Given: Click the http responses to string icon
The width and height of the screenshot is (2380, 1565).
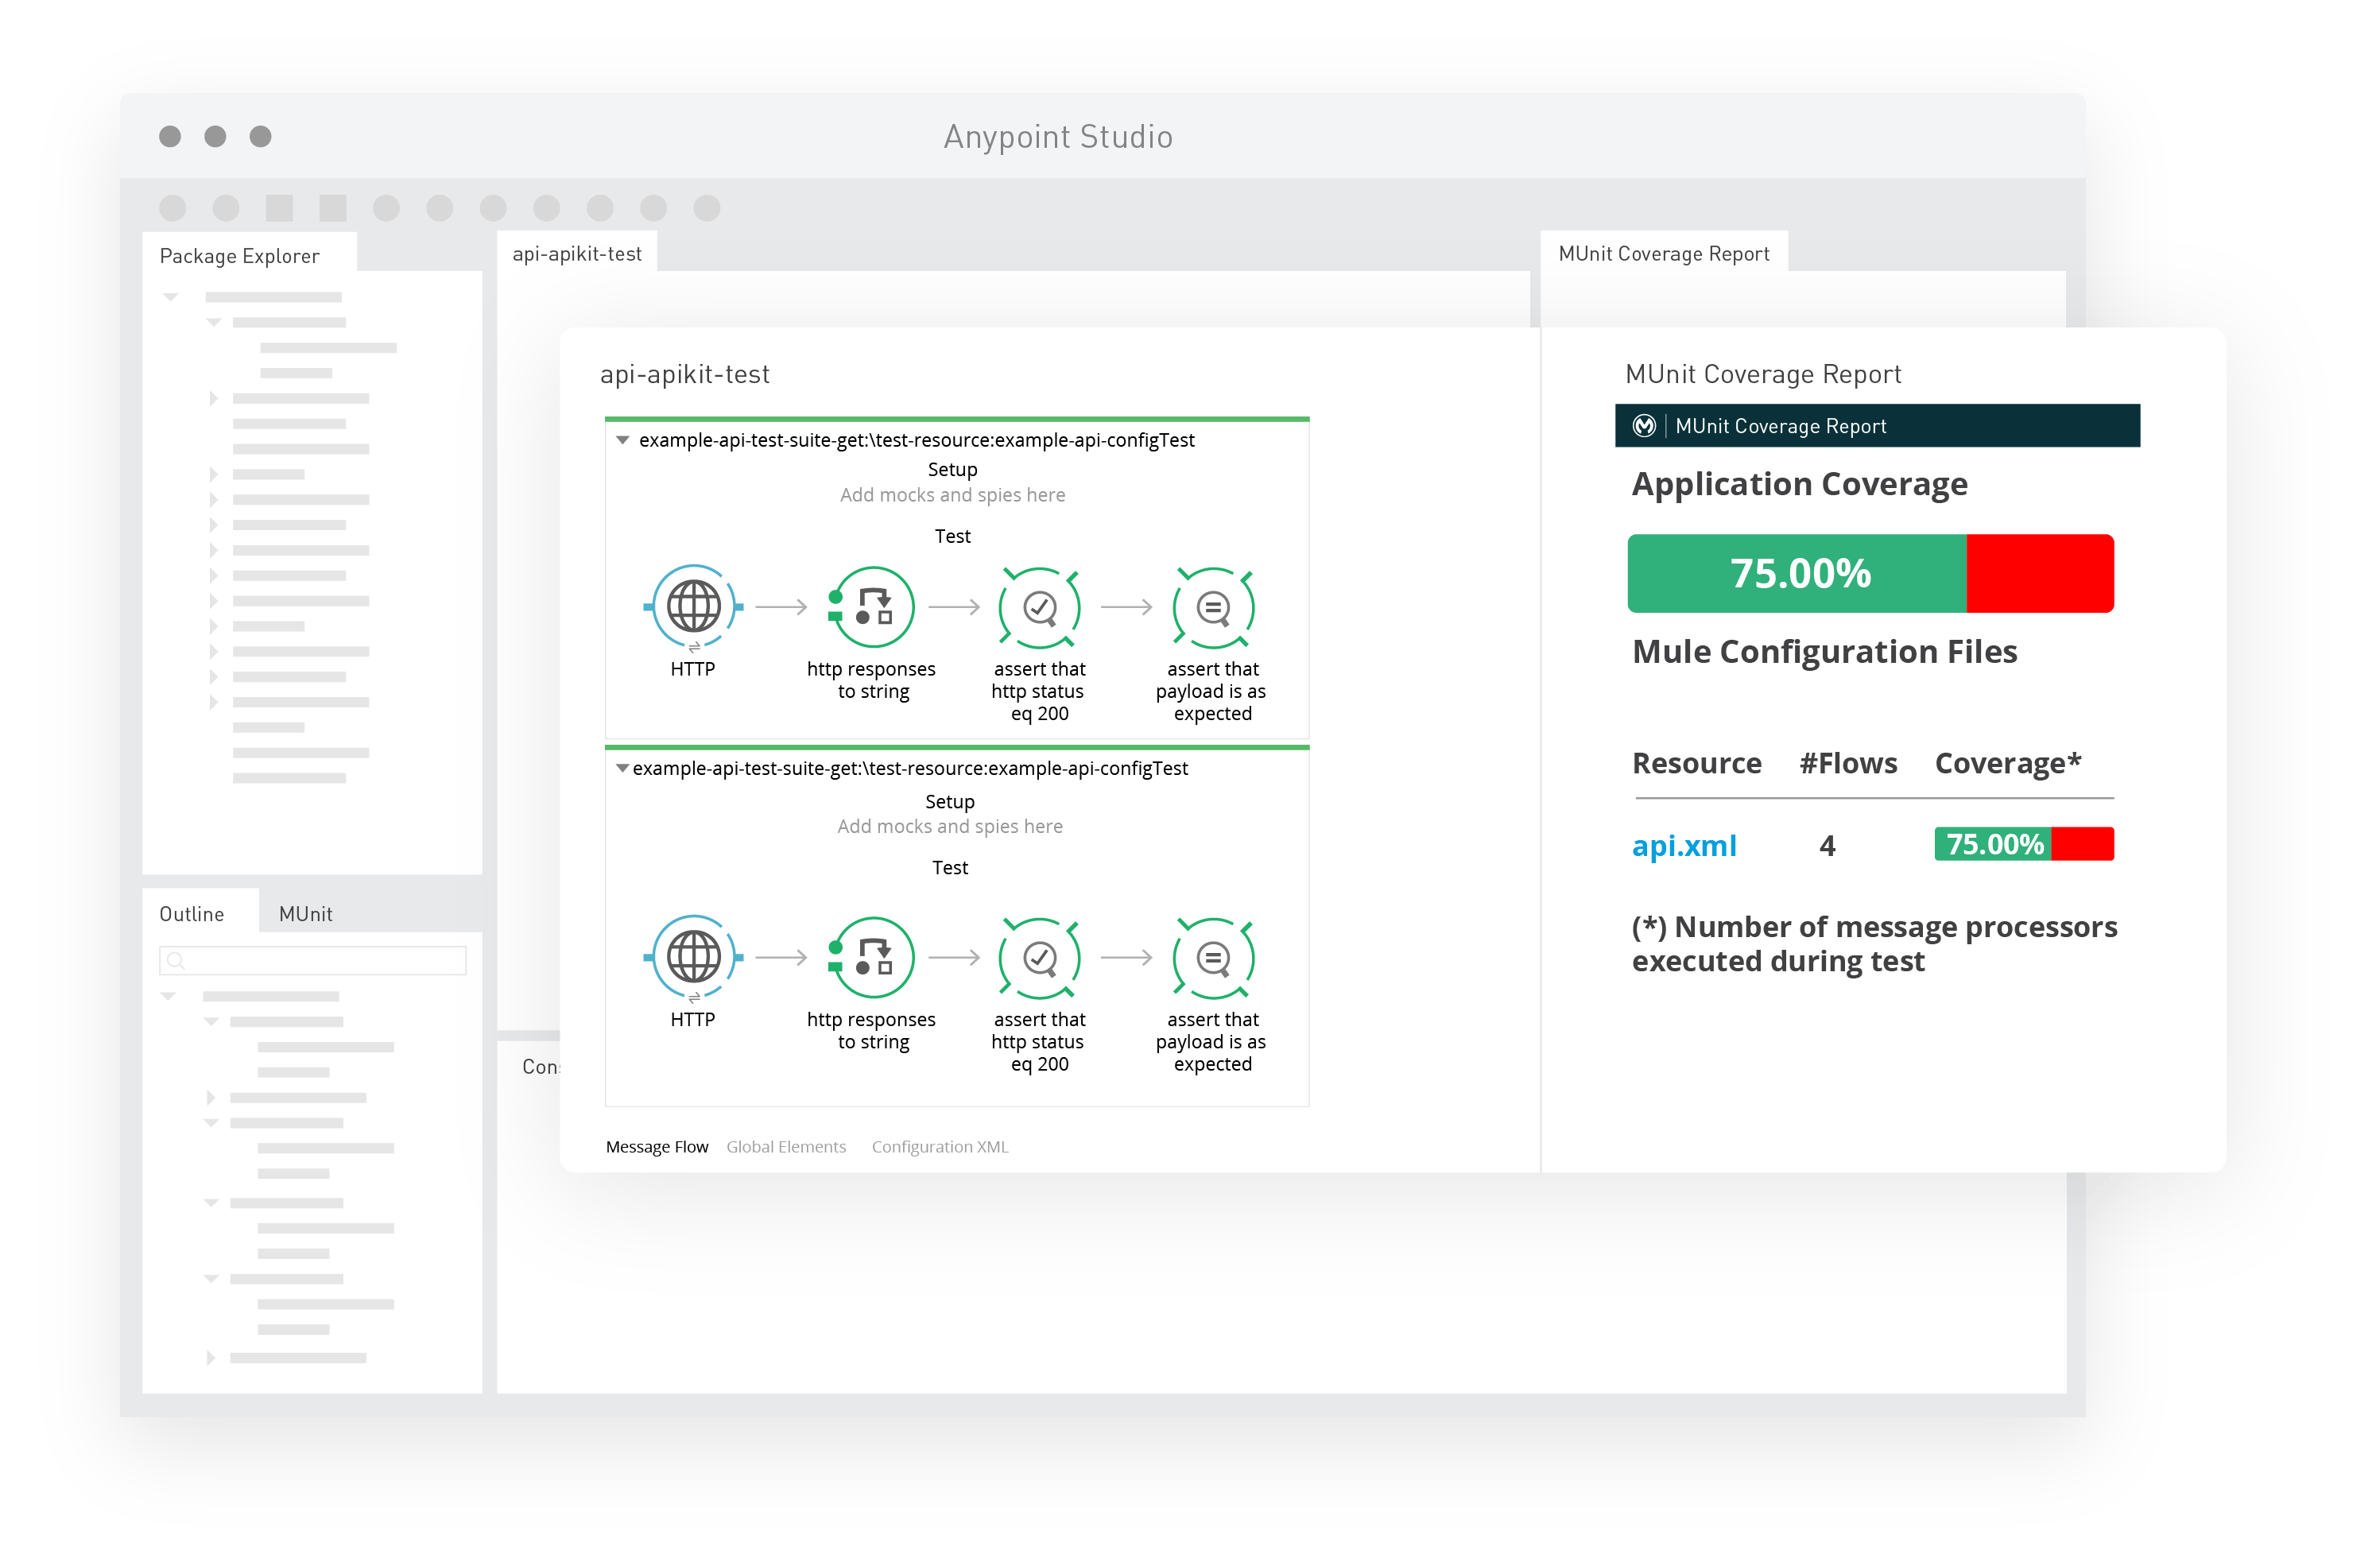Looking at the screenshot, I should [x=868, y=622].
